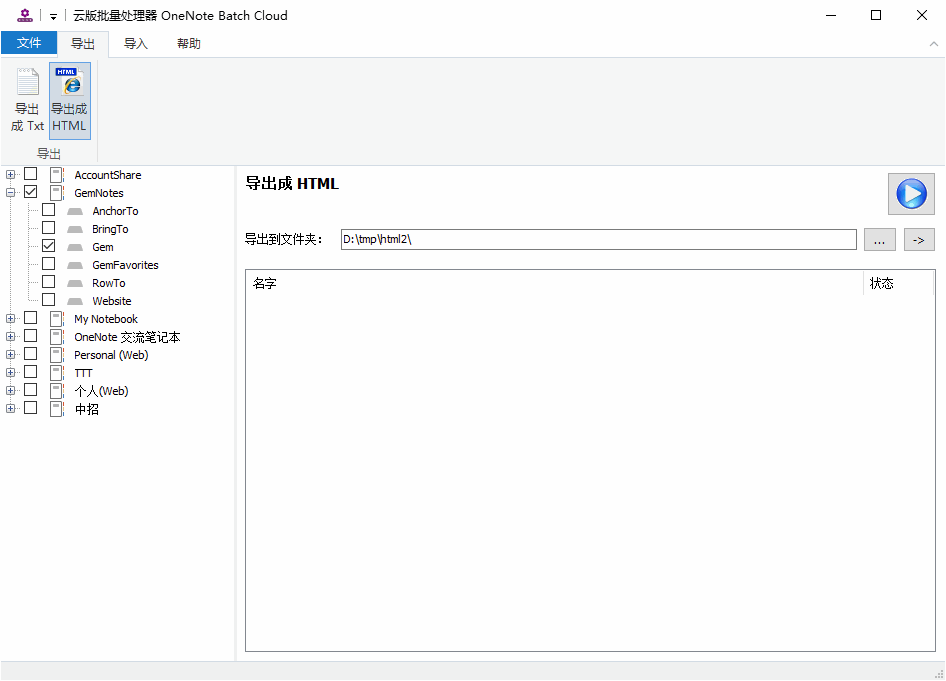The width and height of the screenshot is (946, 681).
Task: Expand the OneNote 交流笔记本 tree node
Action: [x=10, y=337]
